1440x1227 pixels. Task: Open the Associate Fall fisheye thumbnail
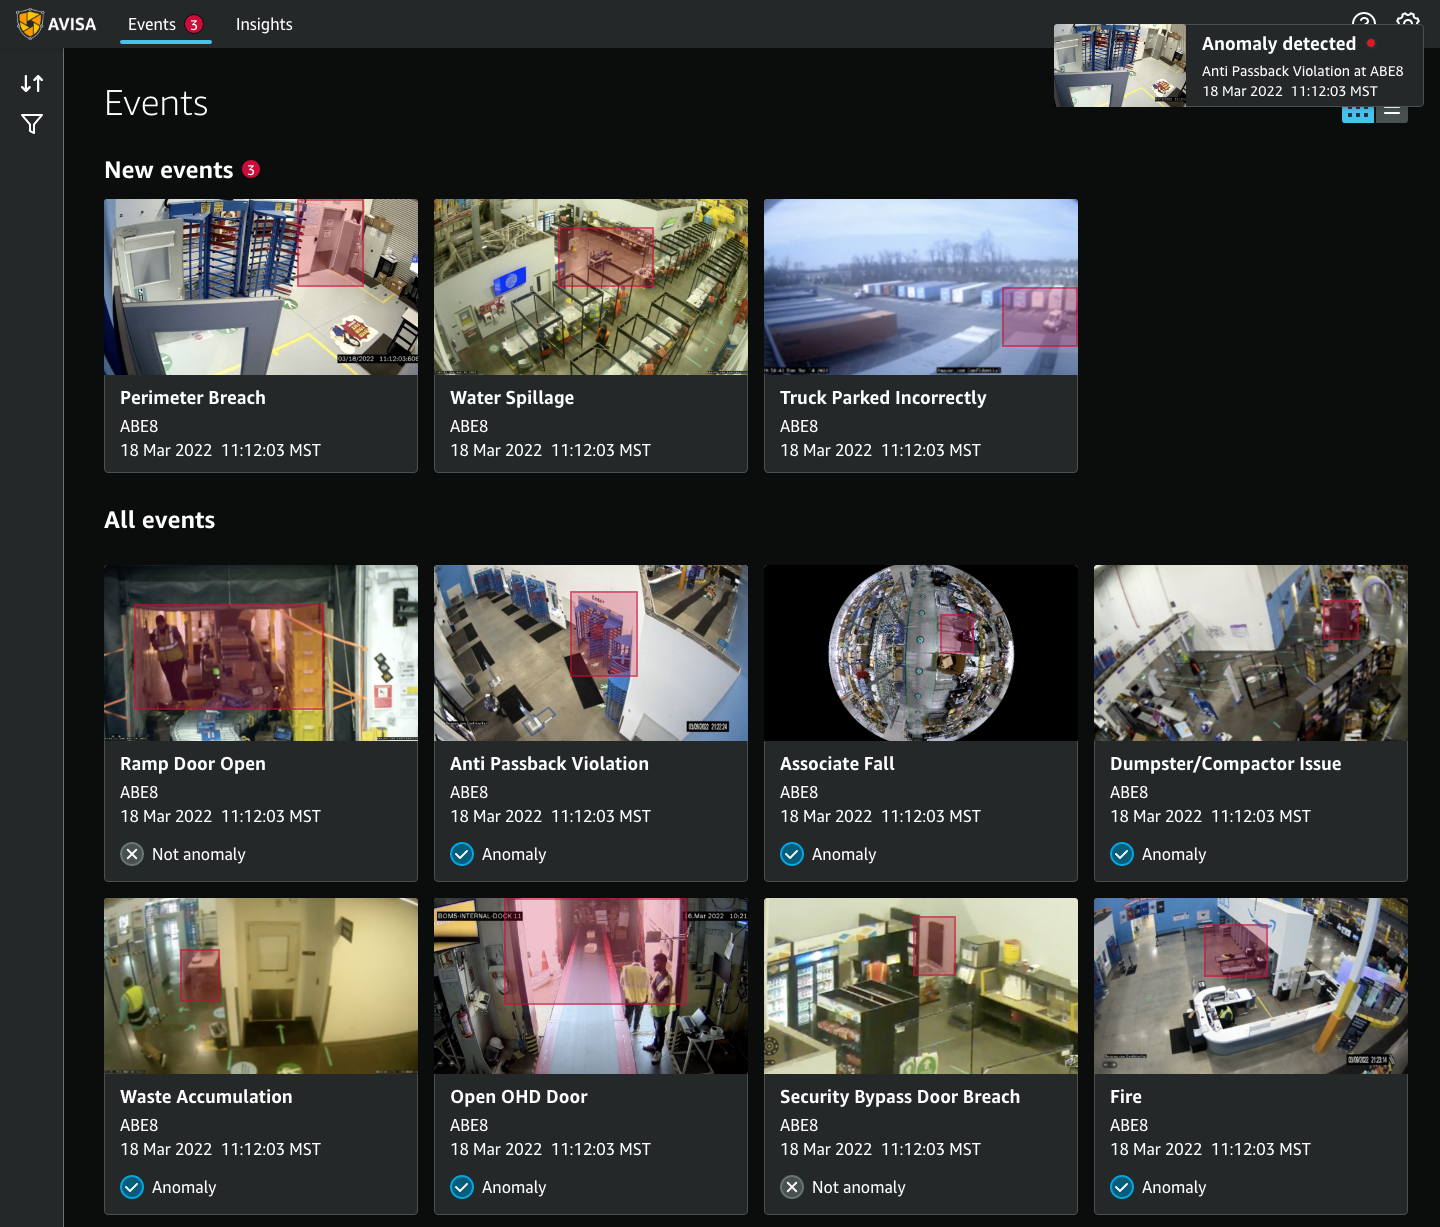coord(921,653)
